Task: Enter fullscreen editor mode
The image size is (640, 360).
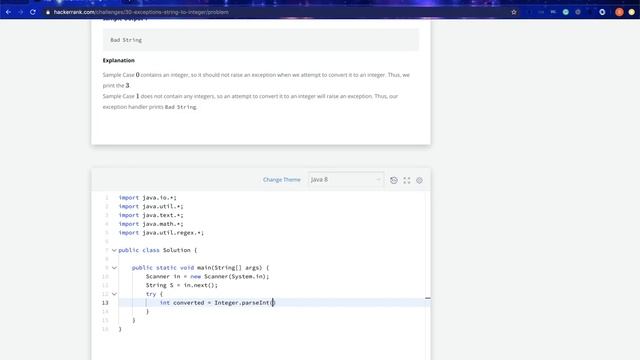Action: click(x=407, y=180)
